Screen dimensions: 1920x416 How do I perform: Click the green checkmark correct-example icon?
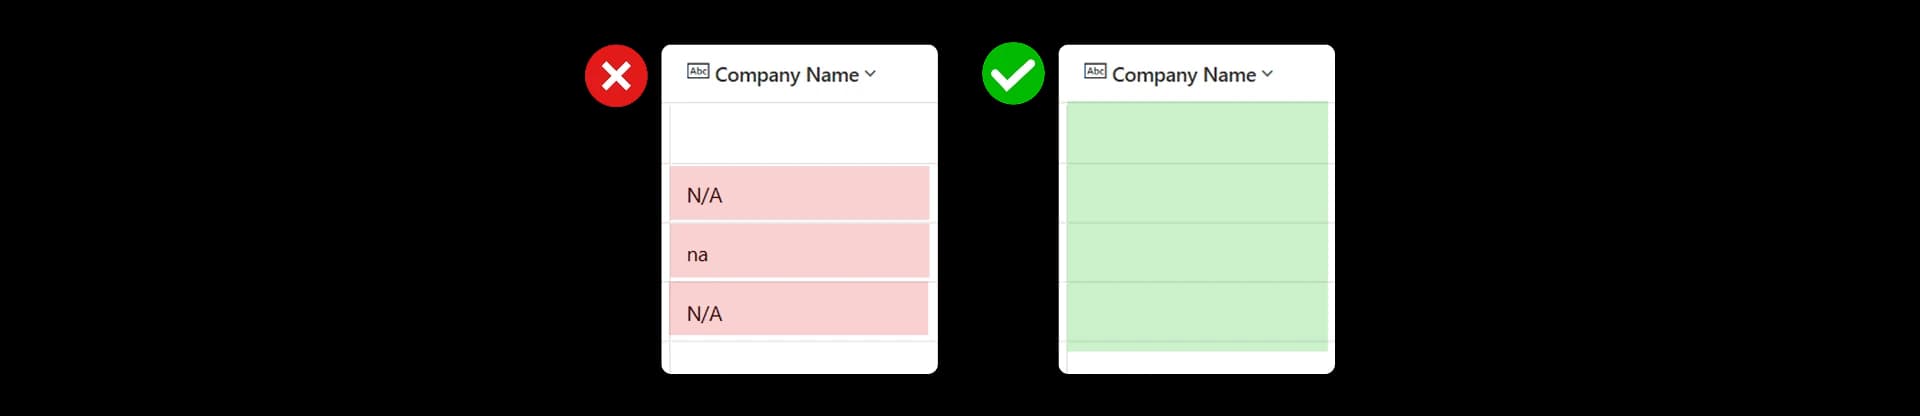(x=1013, y=73)
